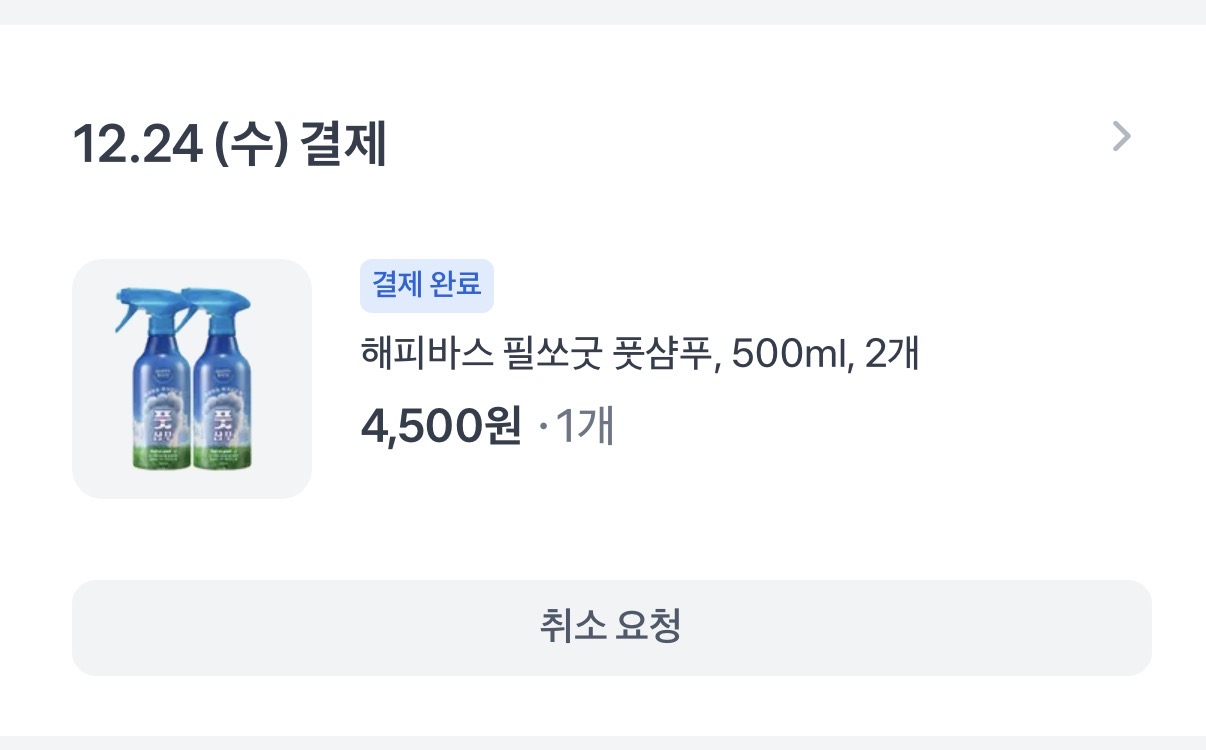The image size is (1206, 750).
Task: Tap the 취소 요청 button
Action: coord(612,627)
